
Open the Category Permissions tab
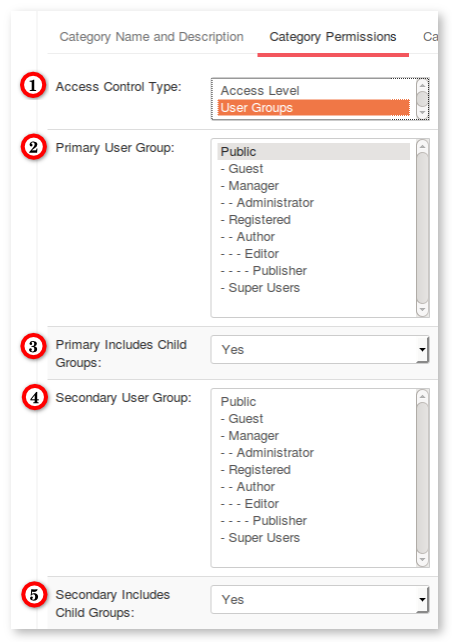coord(333,37)
